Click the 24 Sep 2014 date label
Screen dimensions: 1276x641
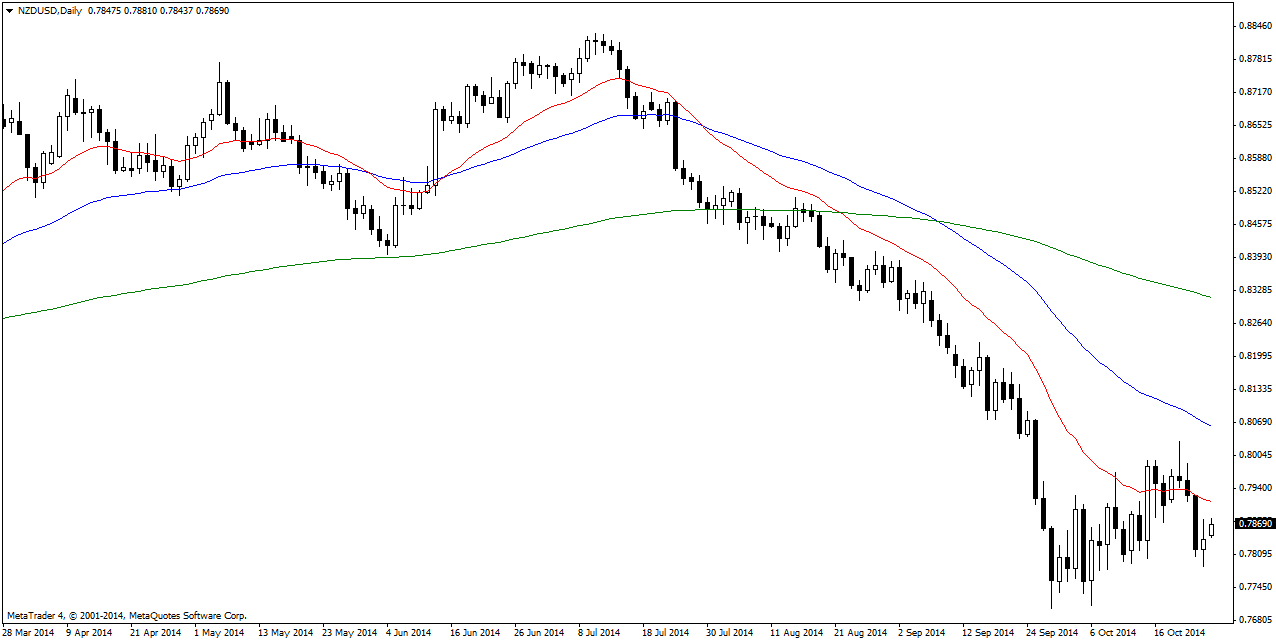click(x=1051, y=632)
